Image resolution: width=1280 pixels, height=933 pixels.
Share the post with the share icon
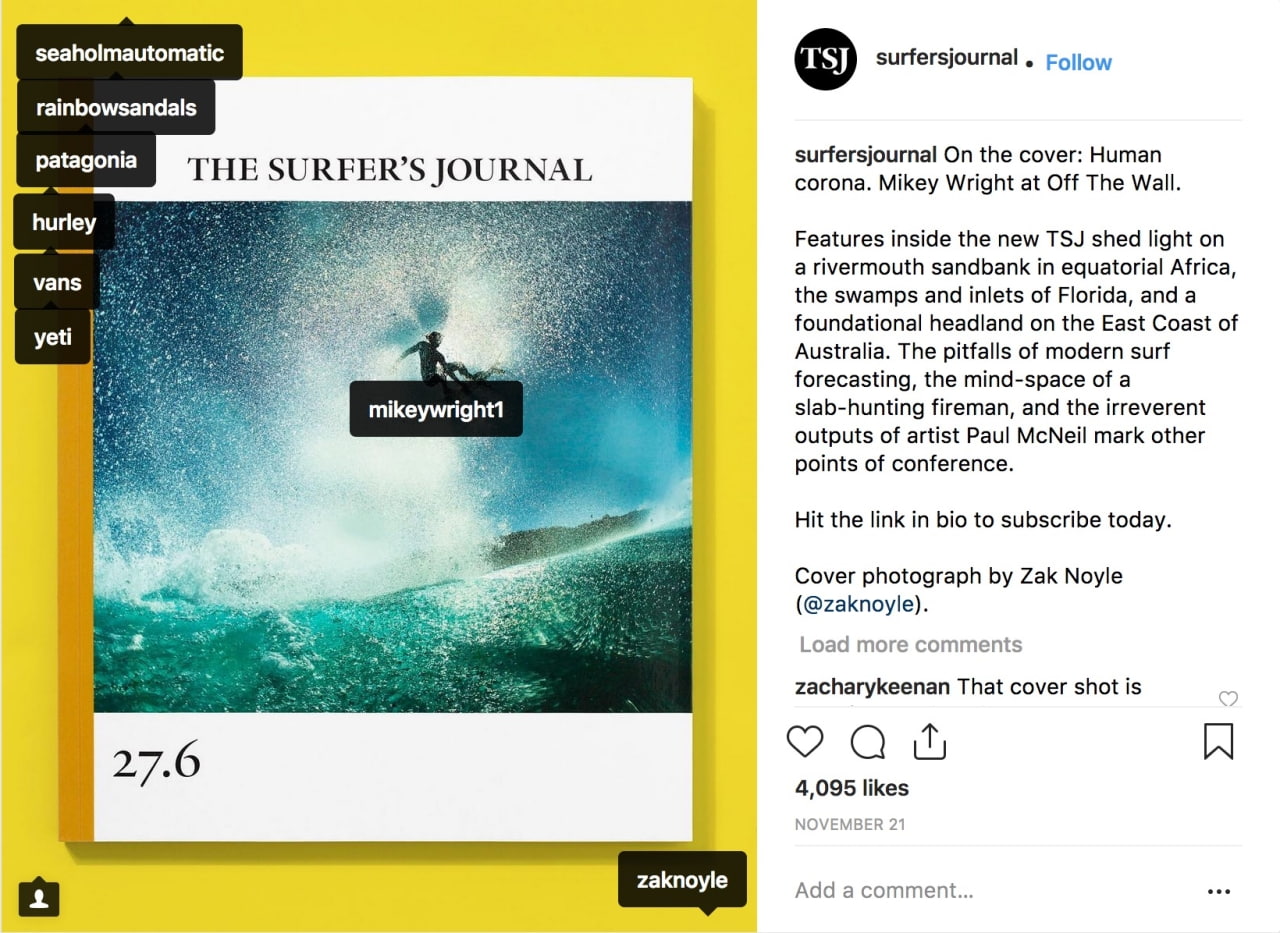[x=929, y=742]
